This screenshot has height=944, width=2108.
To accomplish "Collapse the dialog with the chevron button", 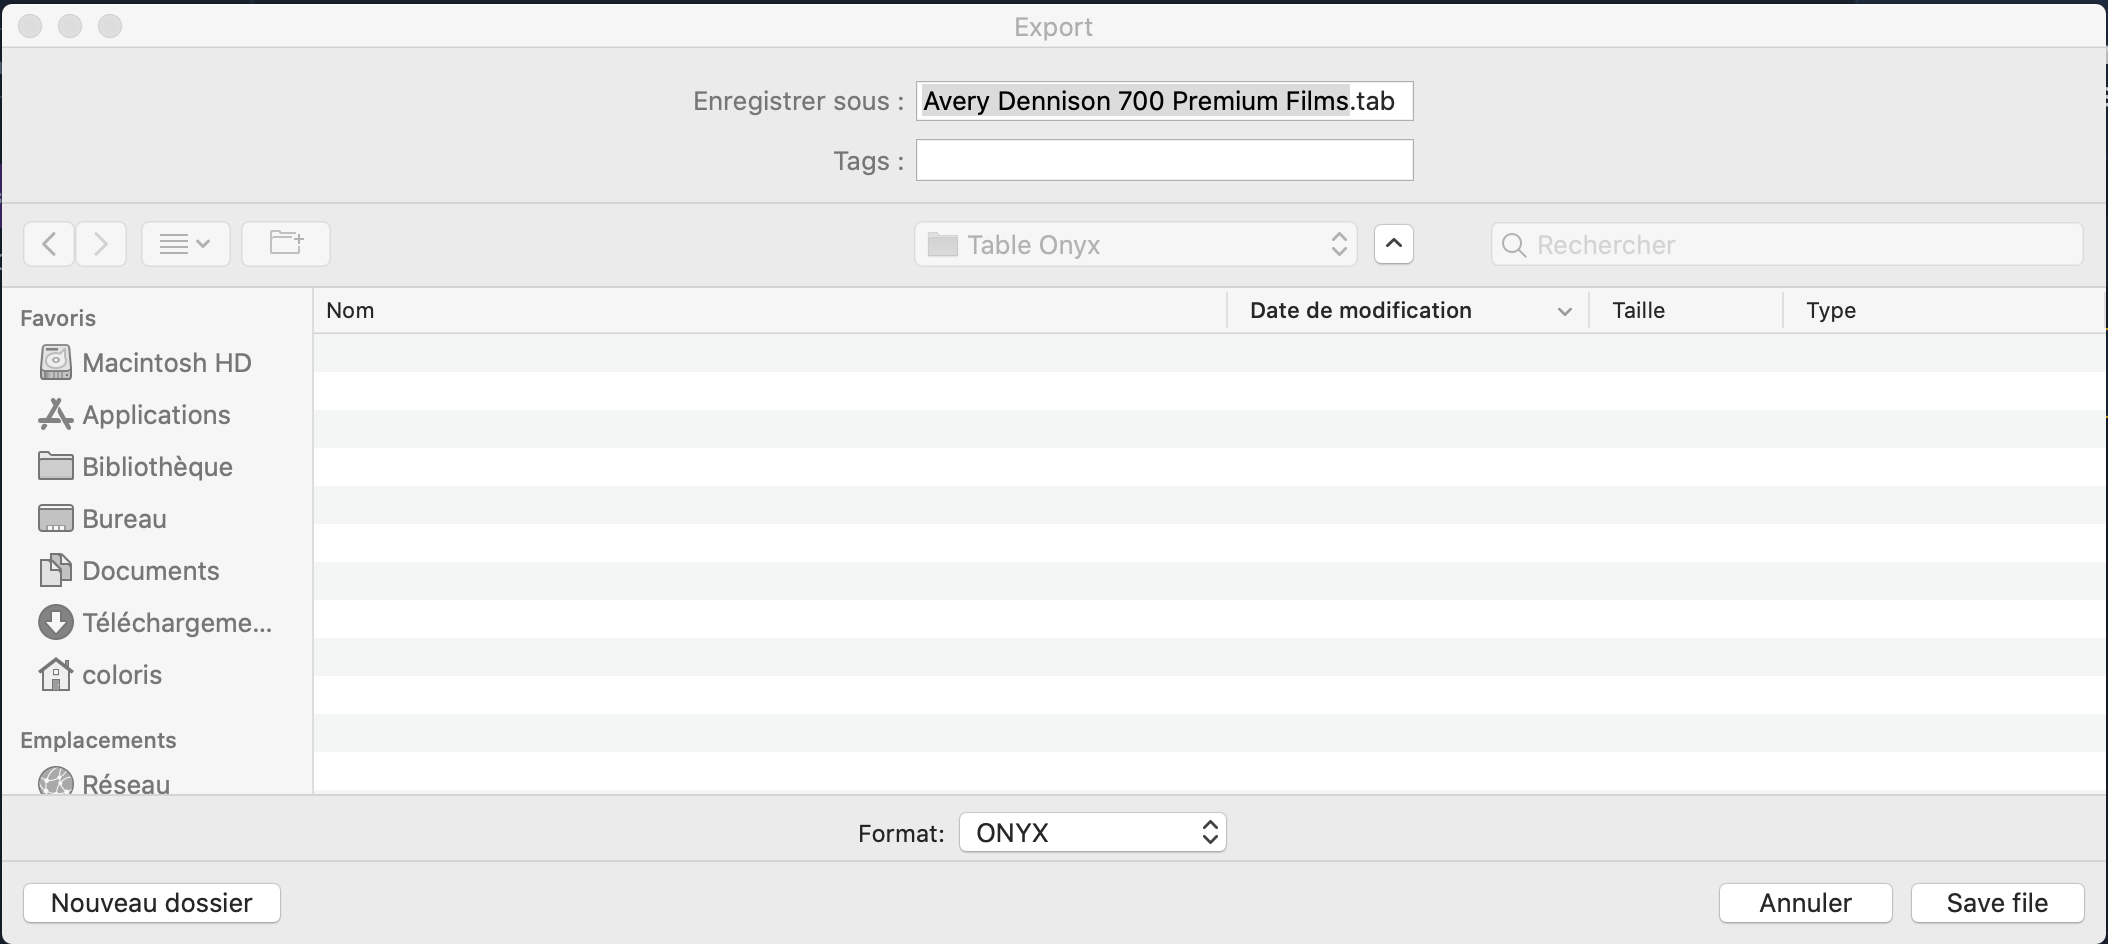I will [1394, 244].
